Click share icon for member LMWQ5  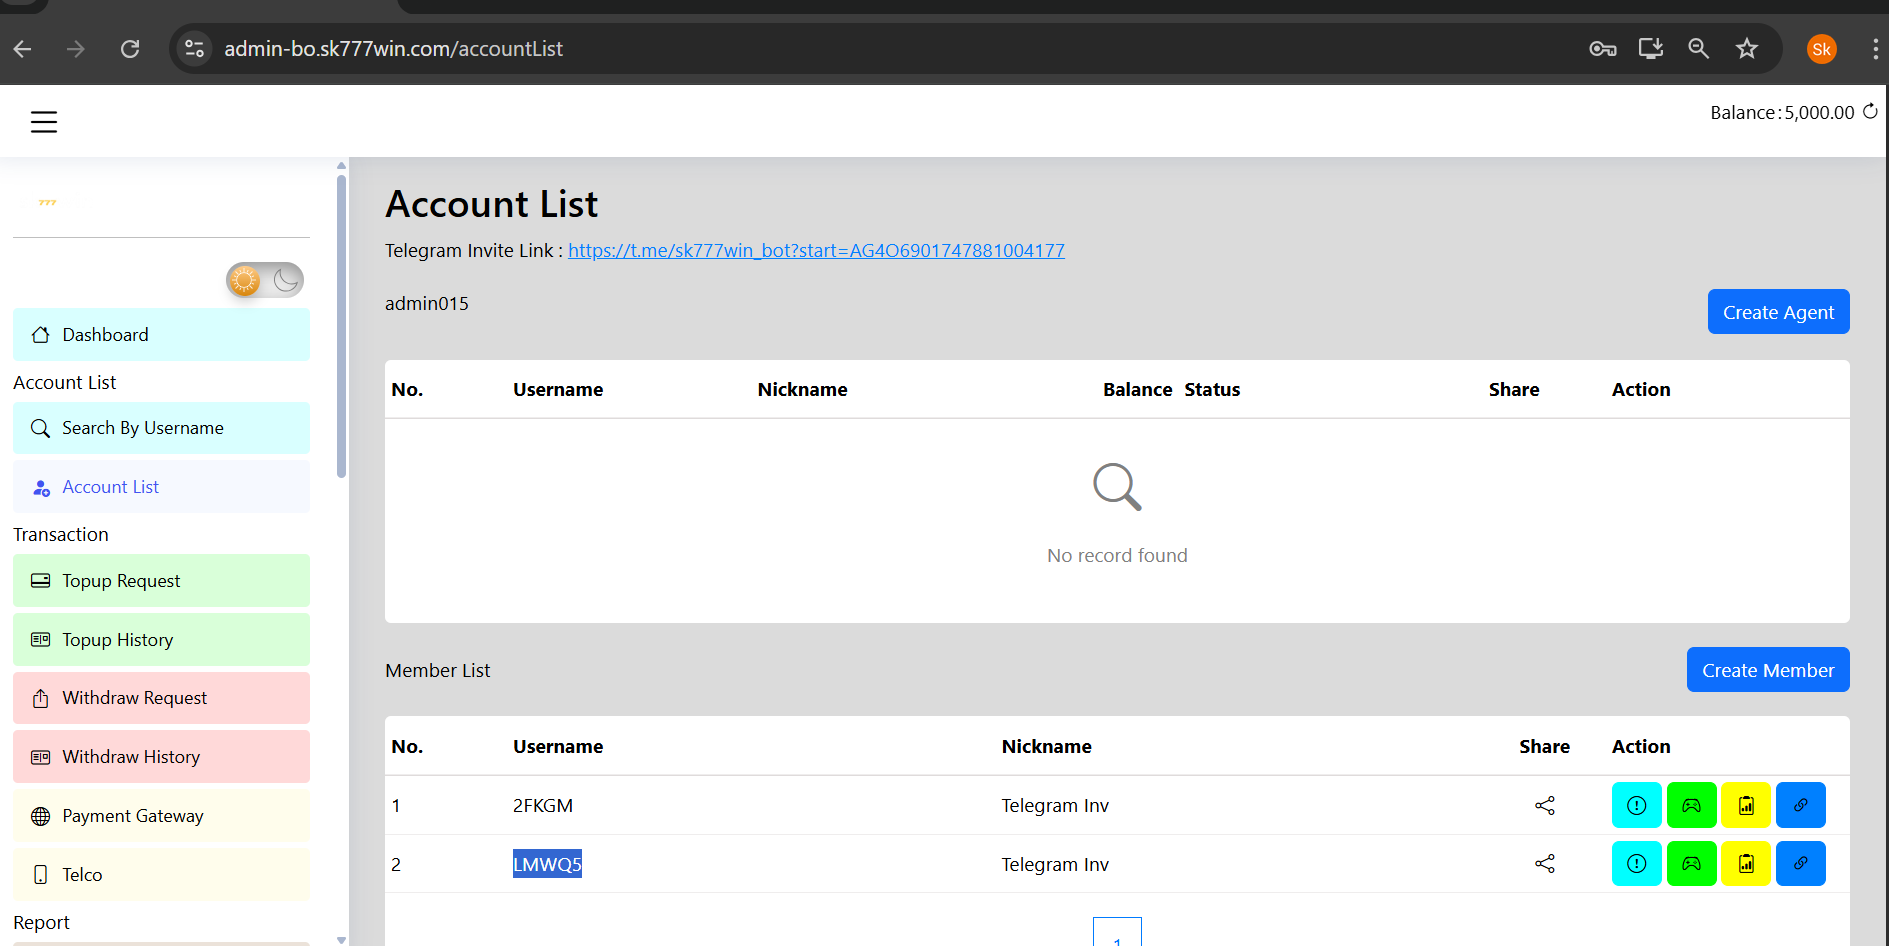pos(1544,864)
